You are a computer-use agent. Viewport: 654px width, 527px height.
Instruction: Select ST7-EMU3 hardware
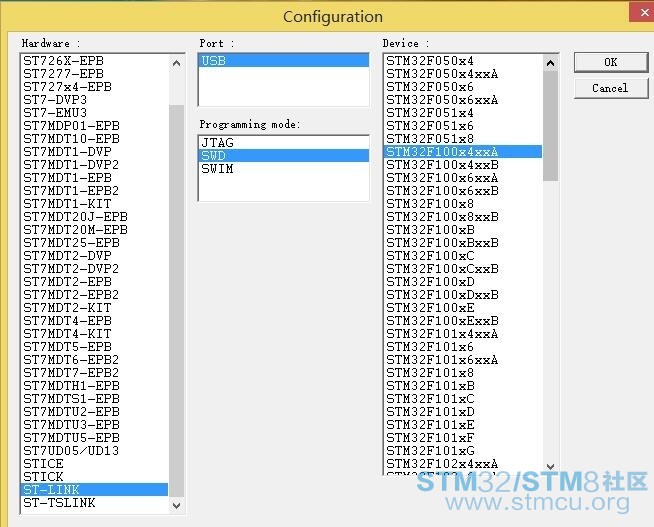(x=94, y=113)
